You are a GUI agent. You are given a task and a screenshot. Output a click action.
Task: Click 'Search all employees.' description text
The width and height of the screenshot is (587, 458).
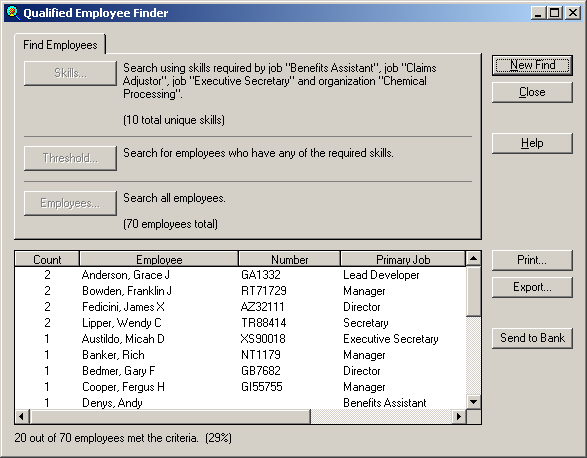click(x=174, y=198)
